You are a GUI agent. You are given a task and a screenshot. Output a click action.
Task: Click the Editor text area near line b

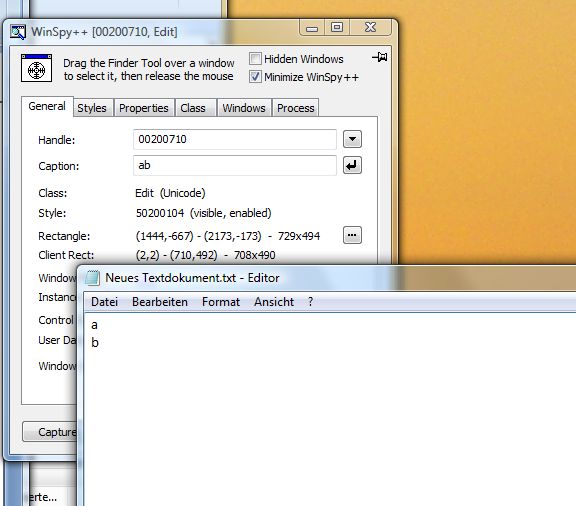pos(95,343)
